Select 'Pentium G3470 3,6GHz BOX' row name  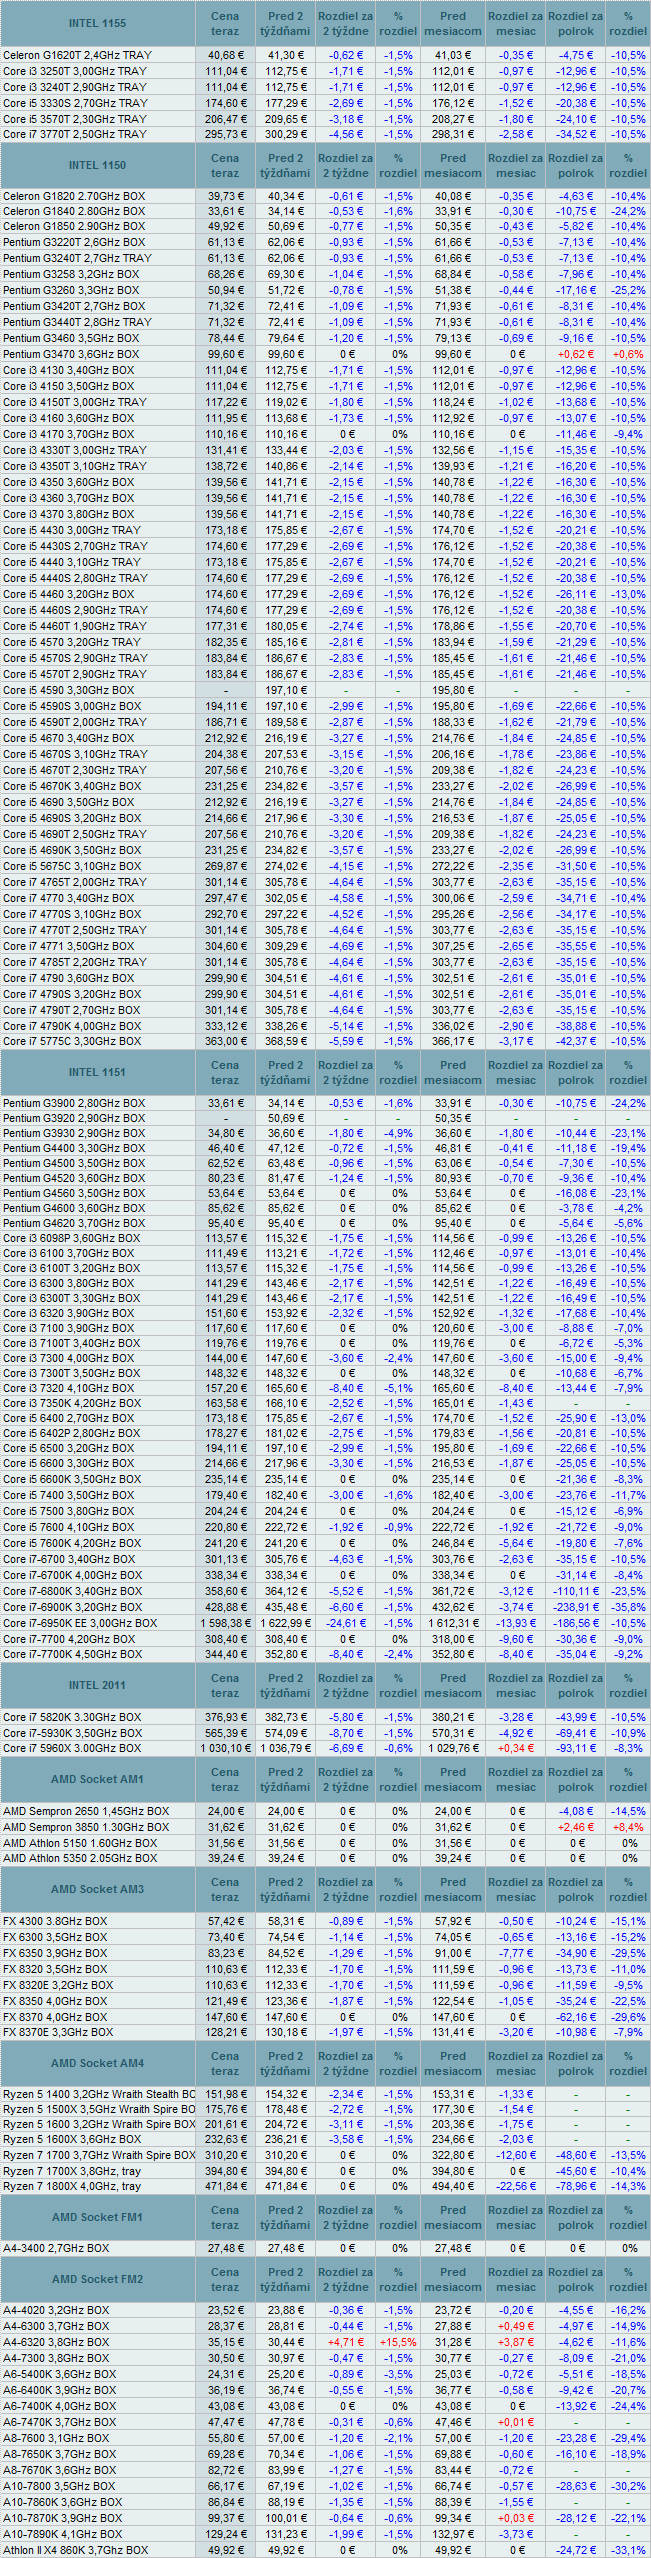pyautogui.click(x=71, y=354)
